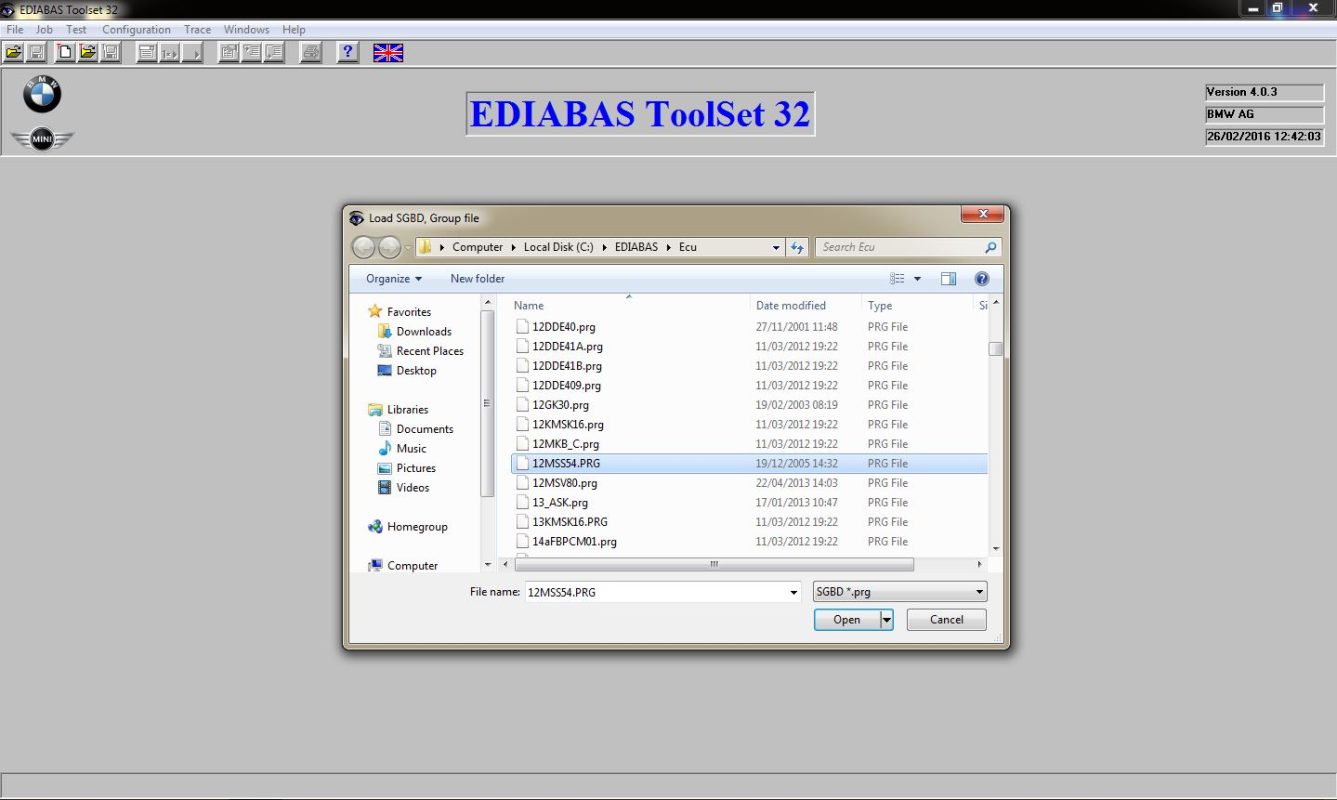Click the Open button
This screenshot has height=800, width=1337.
pos(846,620)
